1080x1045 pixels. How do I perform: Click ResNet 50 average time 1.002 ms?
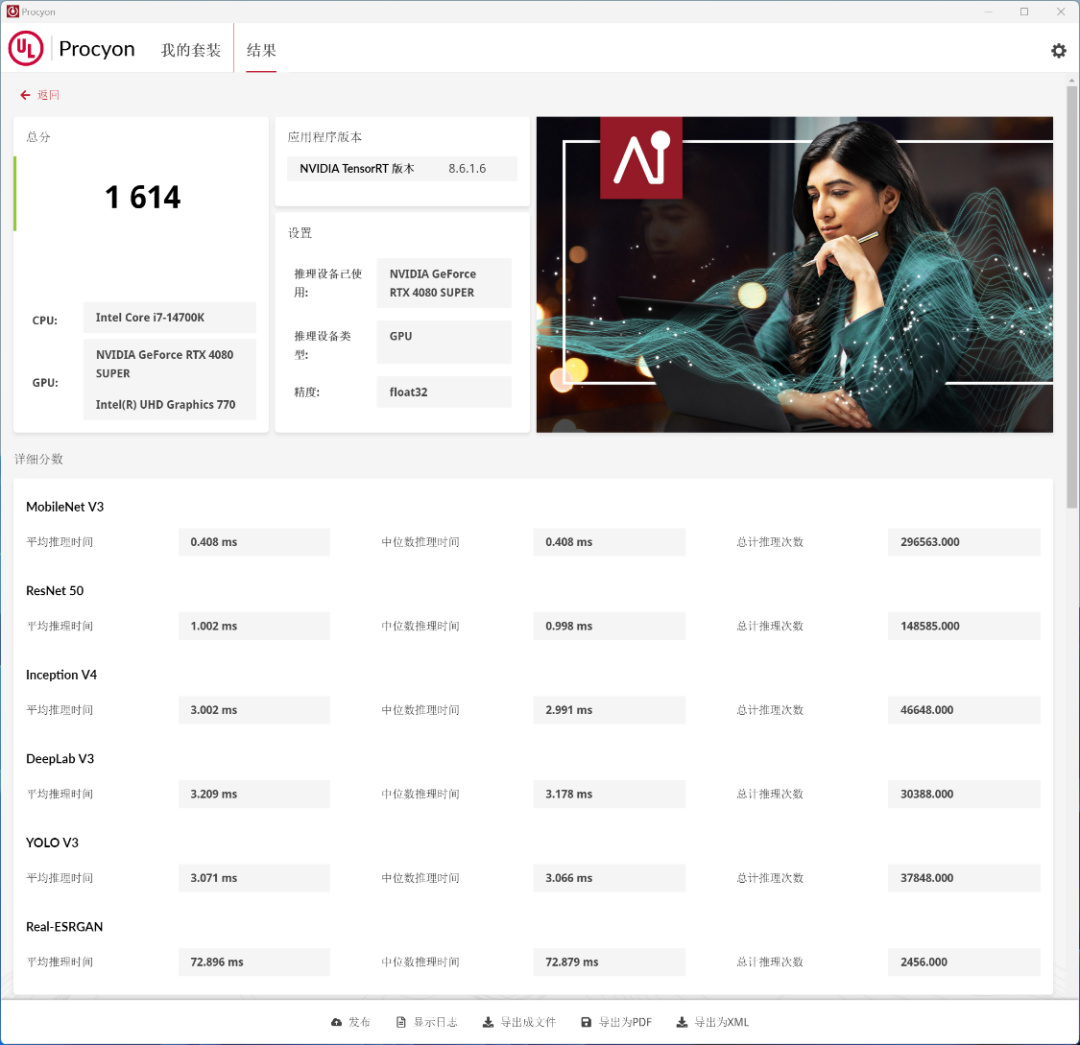(253, 626)
